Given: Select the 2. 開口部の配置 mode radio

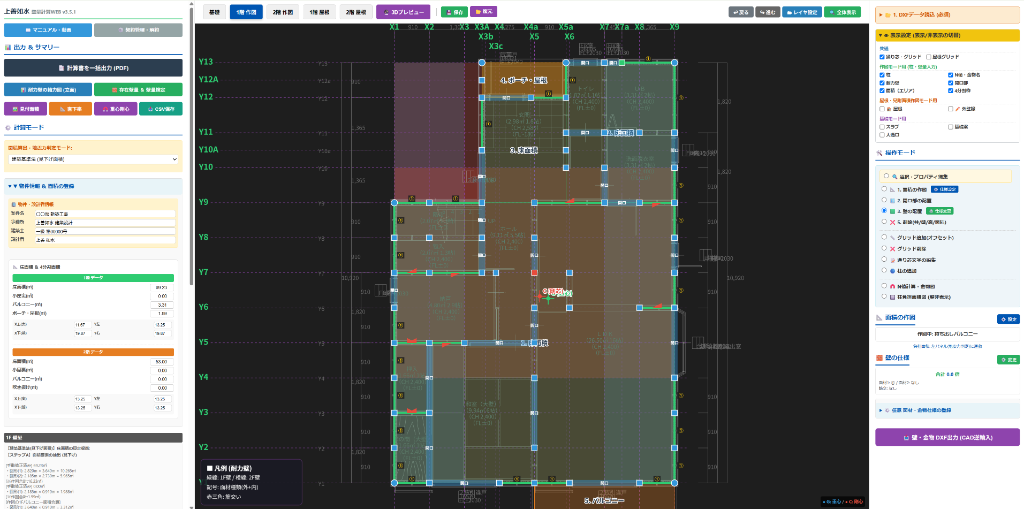Looking at the screenshot, I should pos(884,200).
